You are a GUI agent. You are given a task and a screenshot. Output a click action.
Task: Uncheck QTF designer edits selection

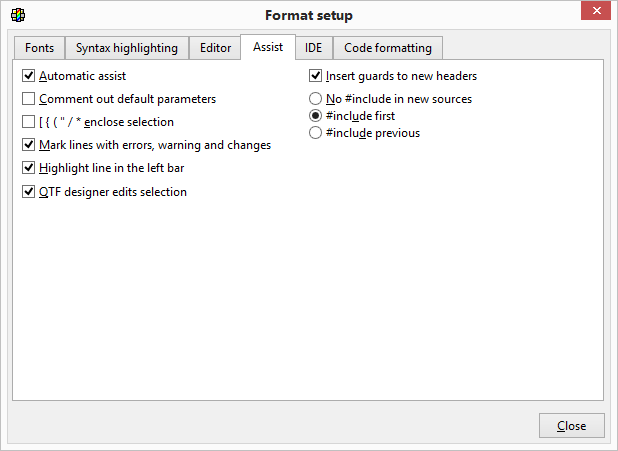tap(29, 192)
